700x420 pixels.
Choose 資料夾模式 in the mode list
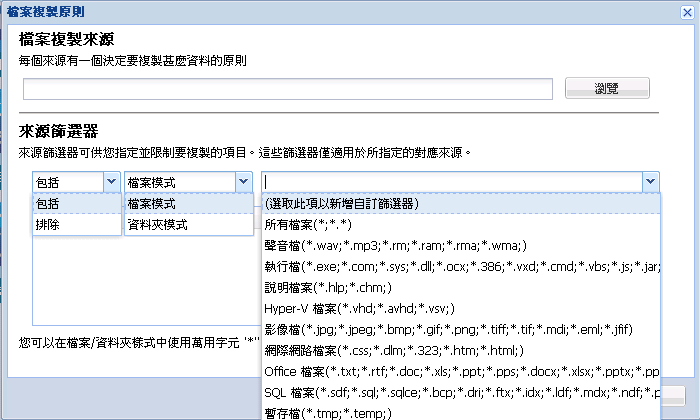point(188,224)
